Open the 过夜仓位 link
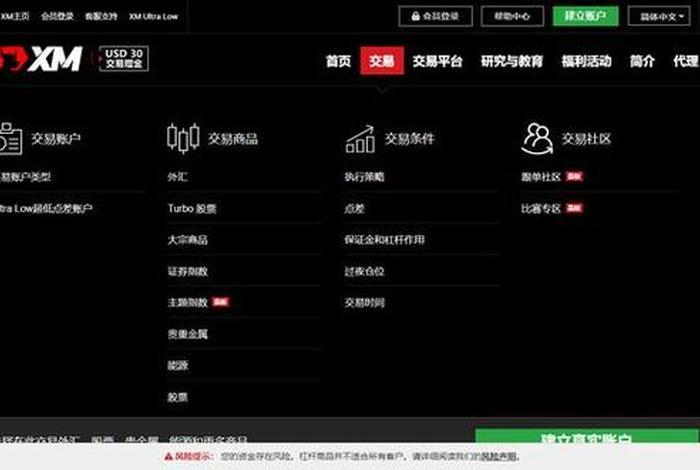 pos(364,271)
